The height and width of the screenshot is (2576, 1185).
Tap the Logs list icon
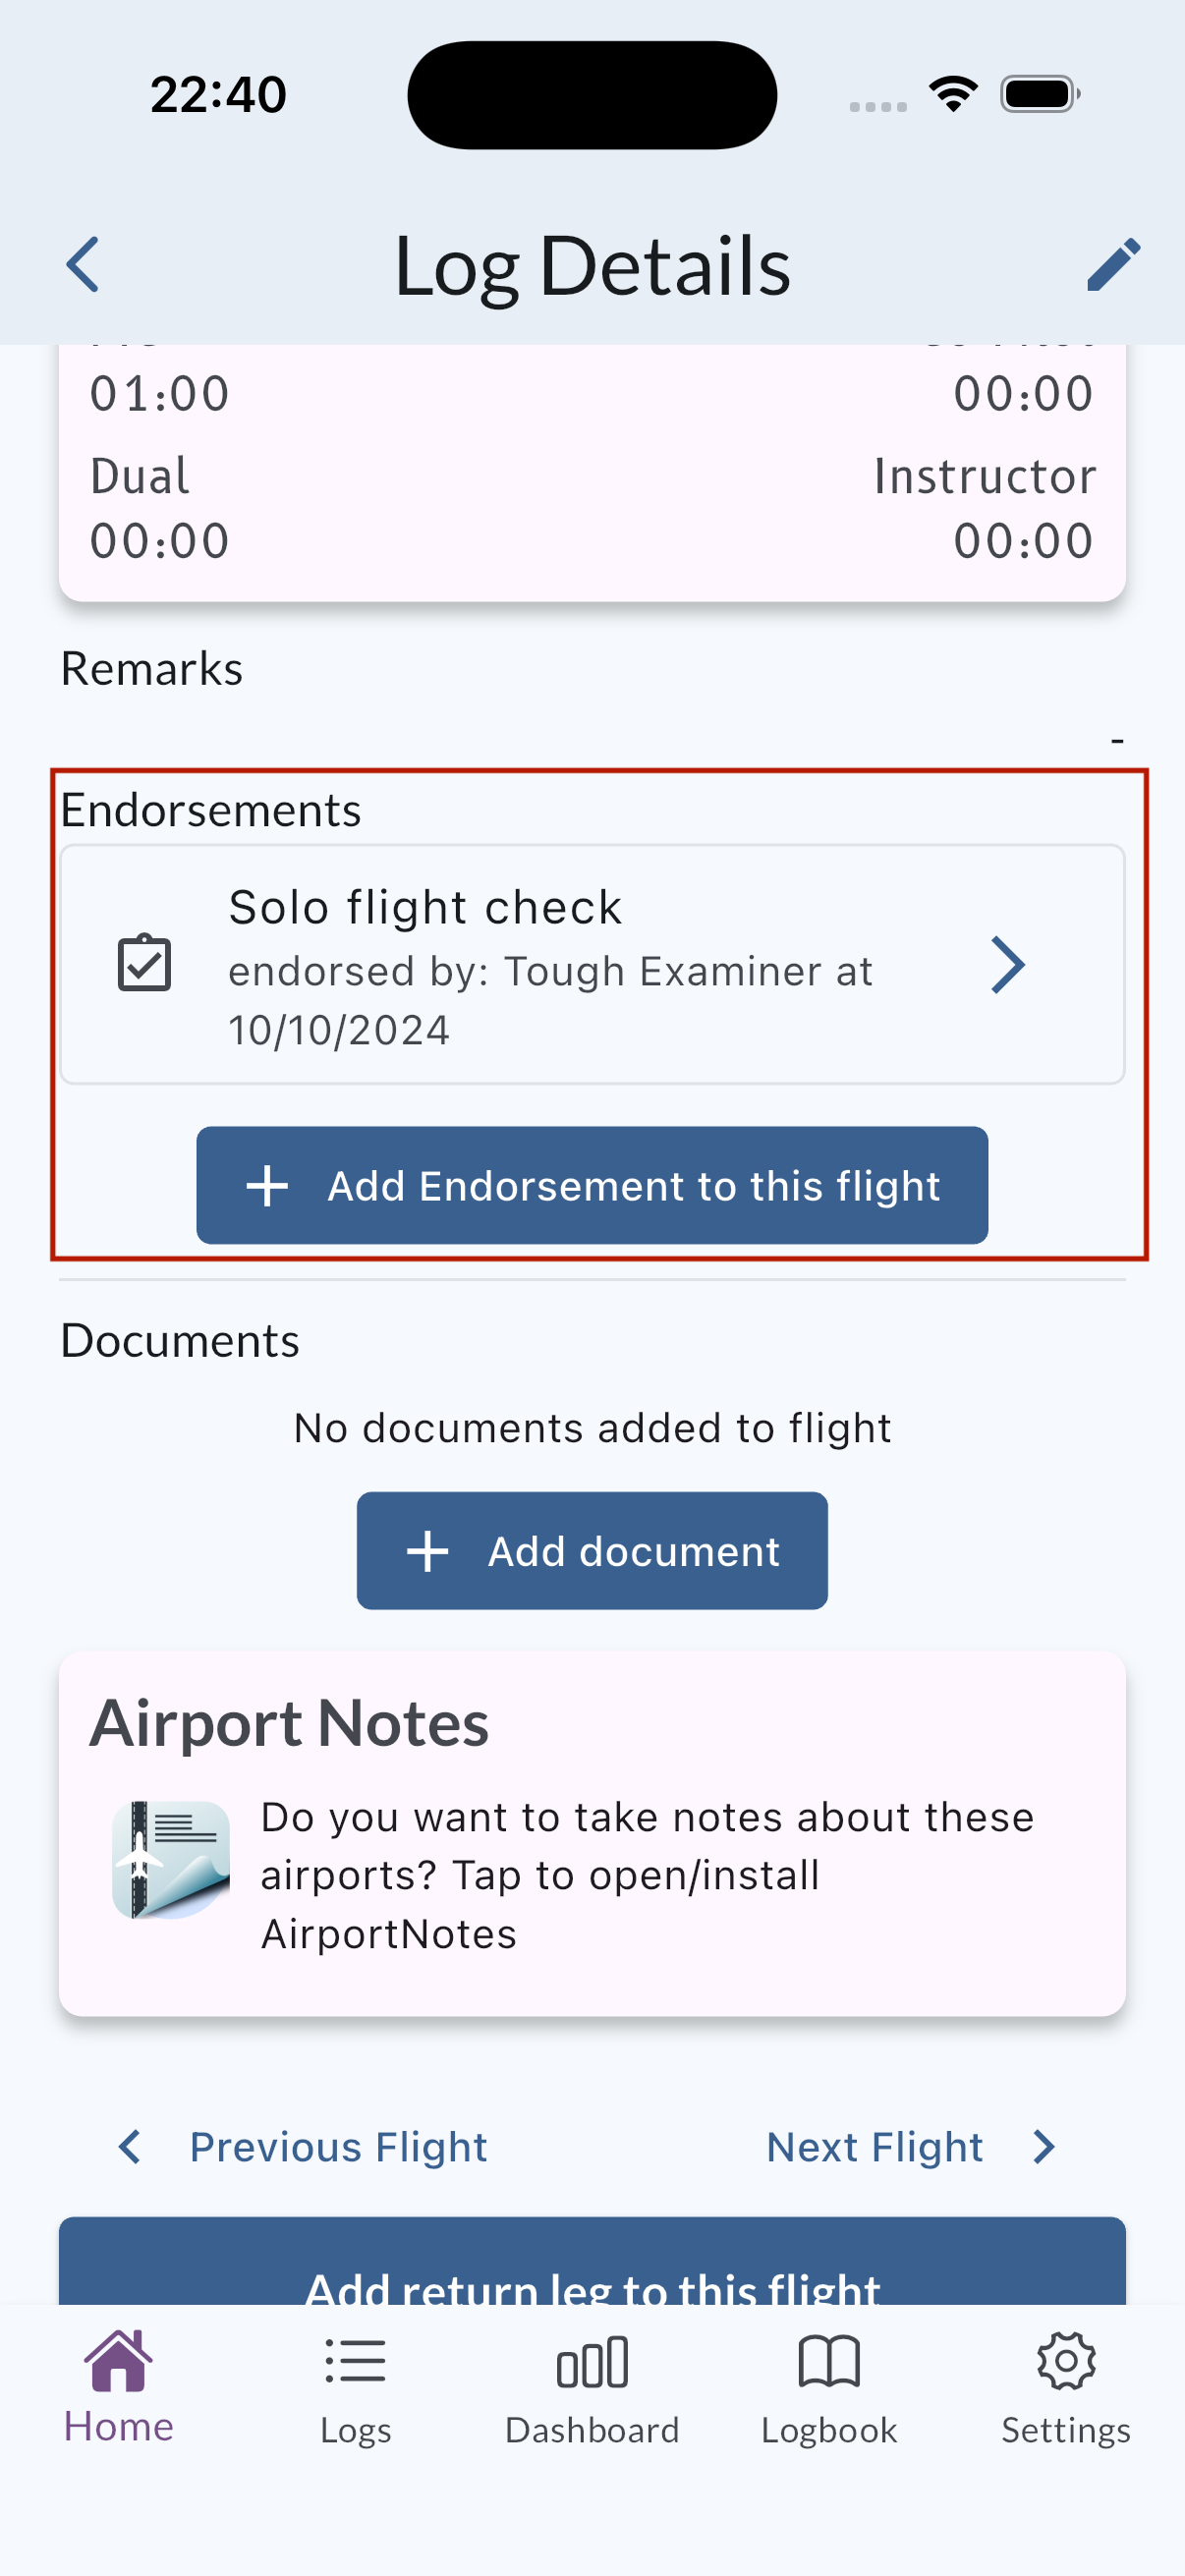point(356,2362)
